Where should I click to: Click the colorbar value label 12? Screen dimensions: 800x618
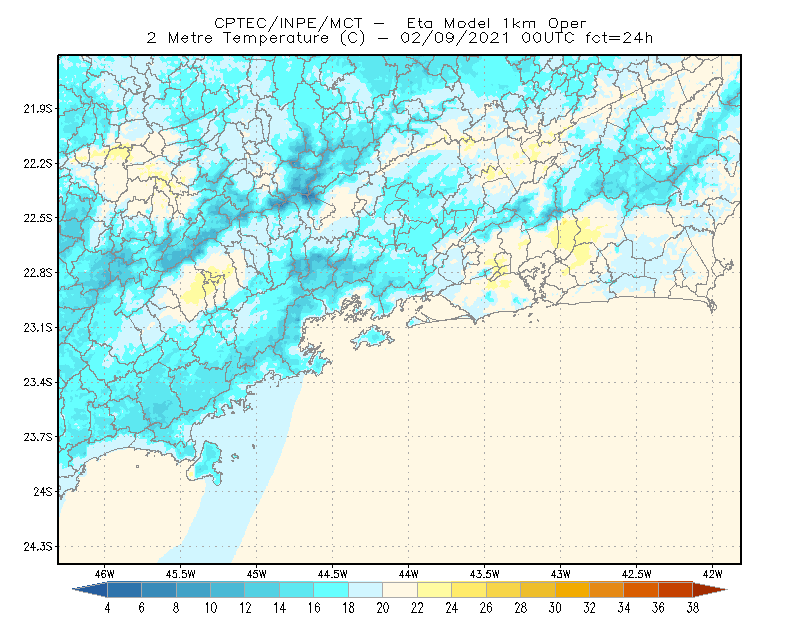tap(245, 608)
